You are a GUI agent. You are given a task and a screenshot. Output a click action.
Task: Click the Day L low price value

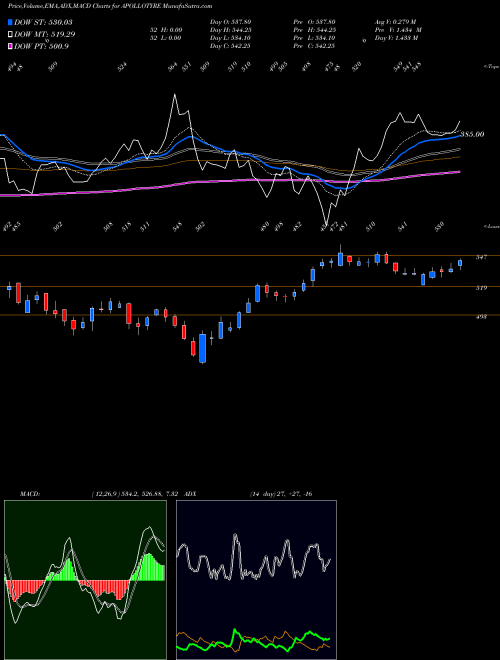tap(231, 38)
